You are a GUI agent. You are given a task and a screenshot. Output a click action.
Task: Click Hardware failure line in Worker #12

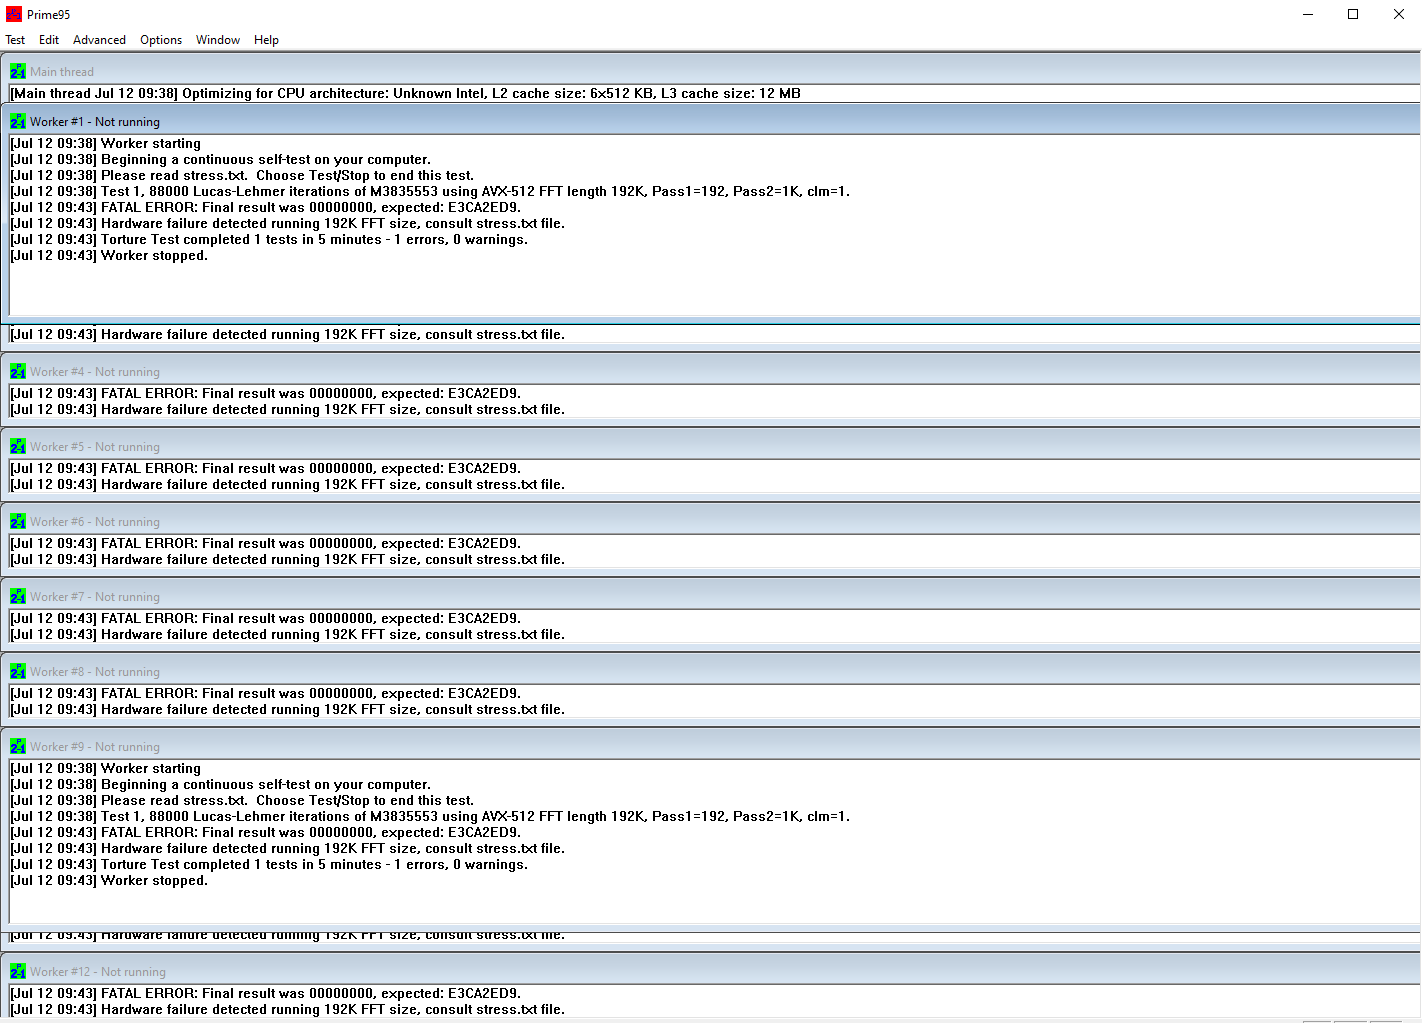(288, 1009)
